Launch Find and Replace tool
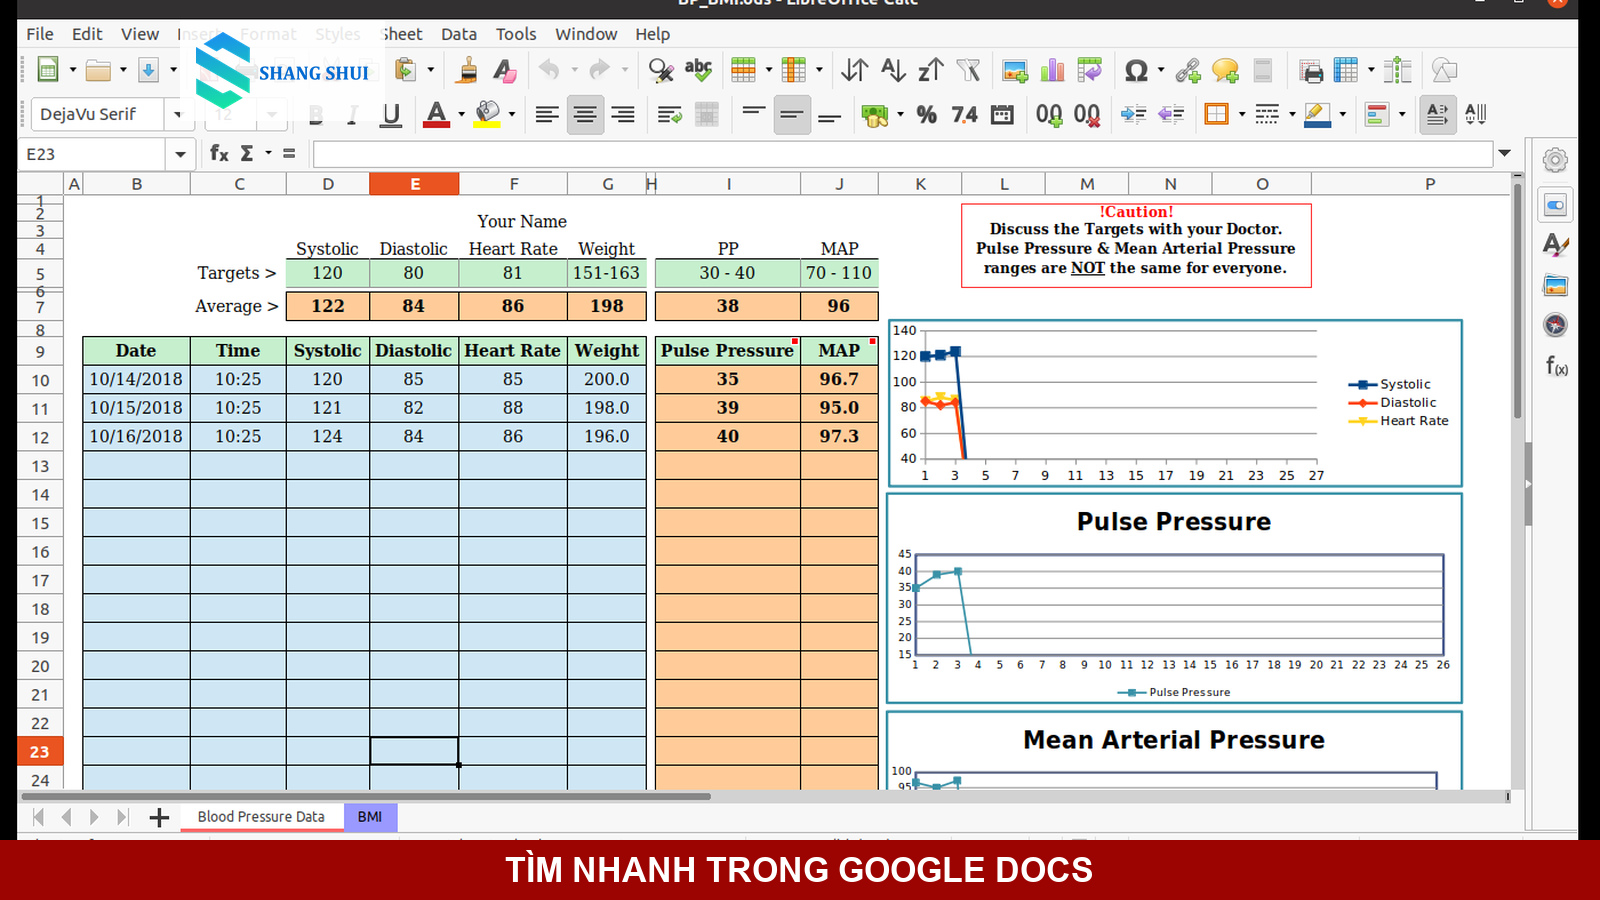 tap(661, 70)
